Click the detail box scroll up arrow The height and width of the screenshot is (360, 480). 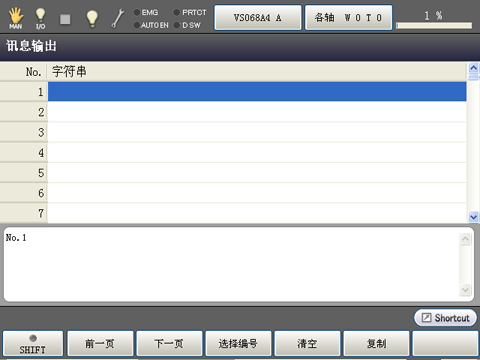465,239
